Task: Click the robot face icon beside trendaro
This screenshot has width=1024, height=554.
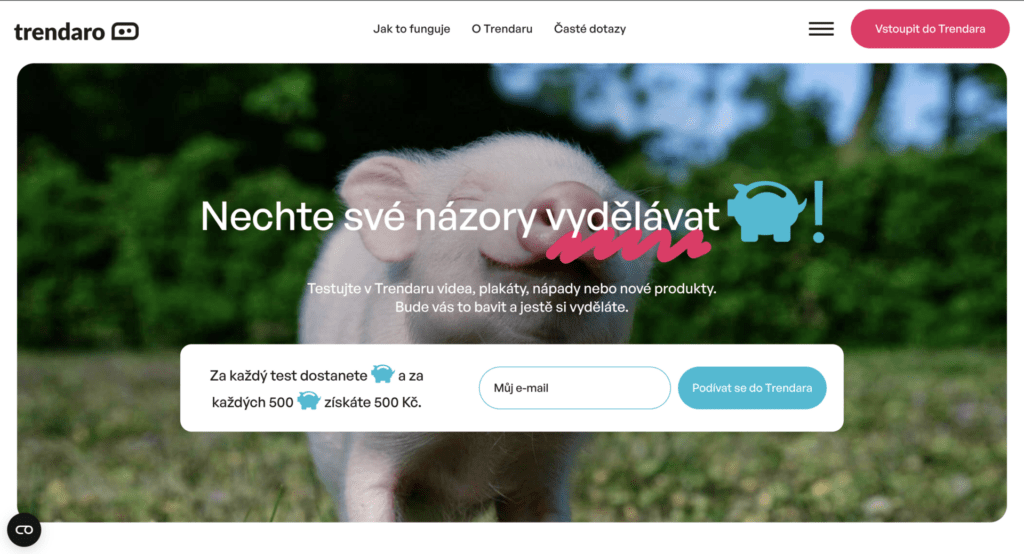Action: (125, 31)
